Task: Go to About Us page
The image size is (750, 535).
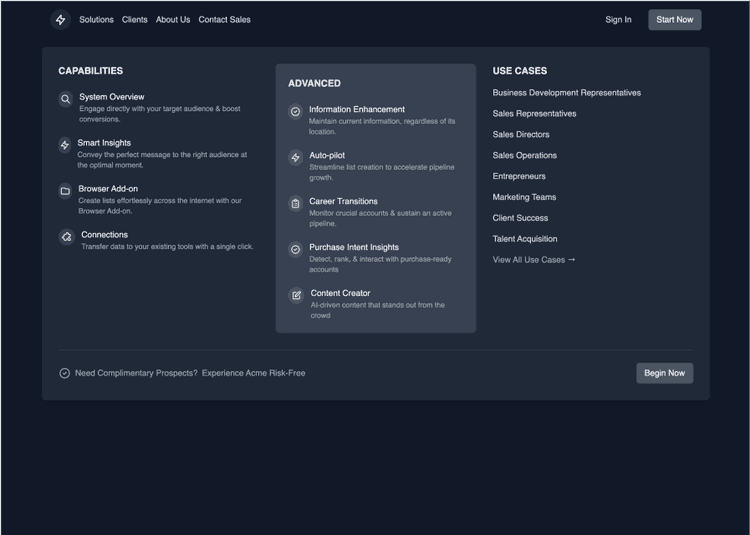Action: pyautogui.click(x=172, y=20)
